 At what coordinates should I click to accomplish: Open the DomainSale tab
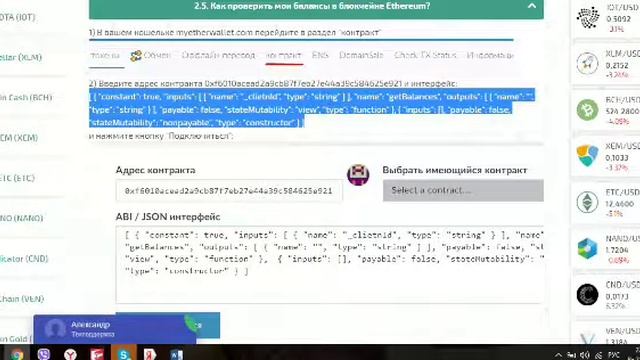point(361,55)
